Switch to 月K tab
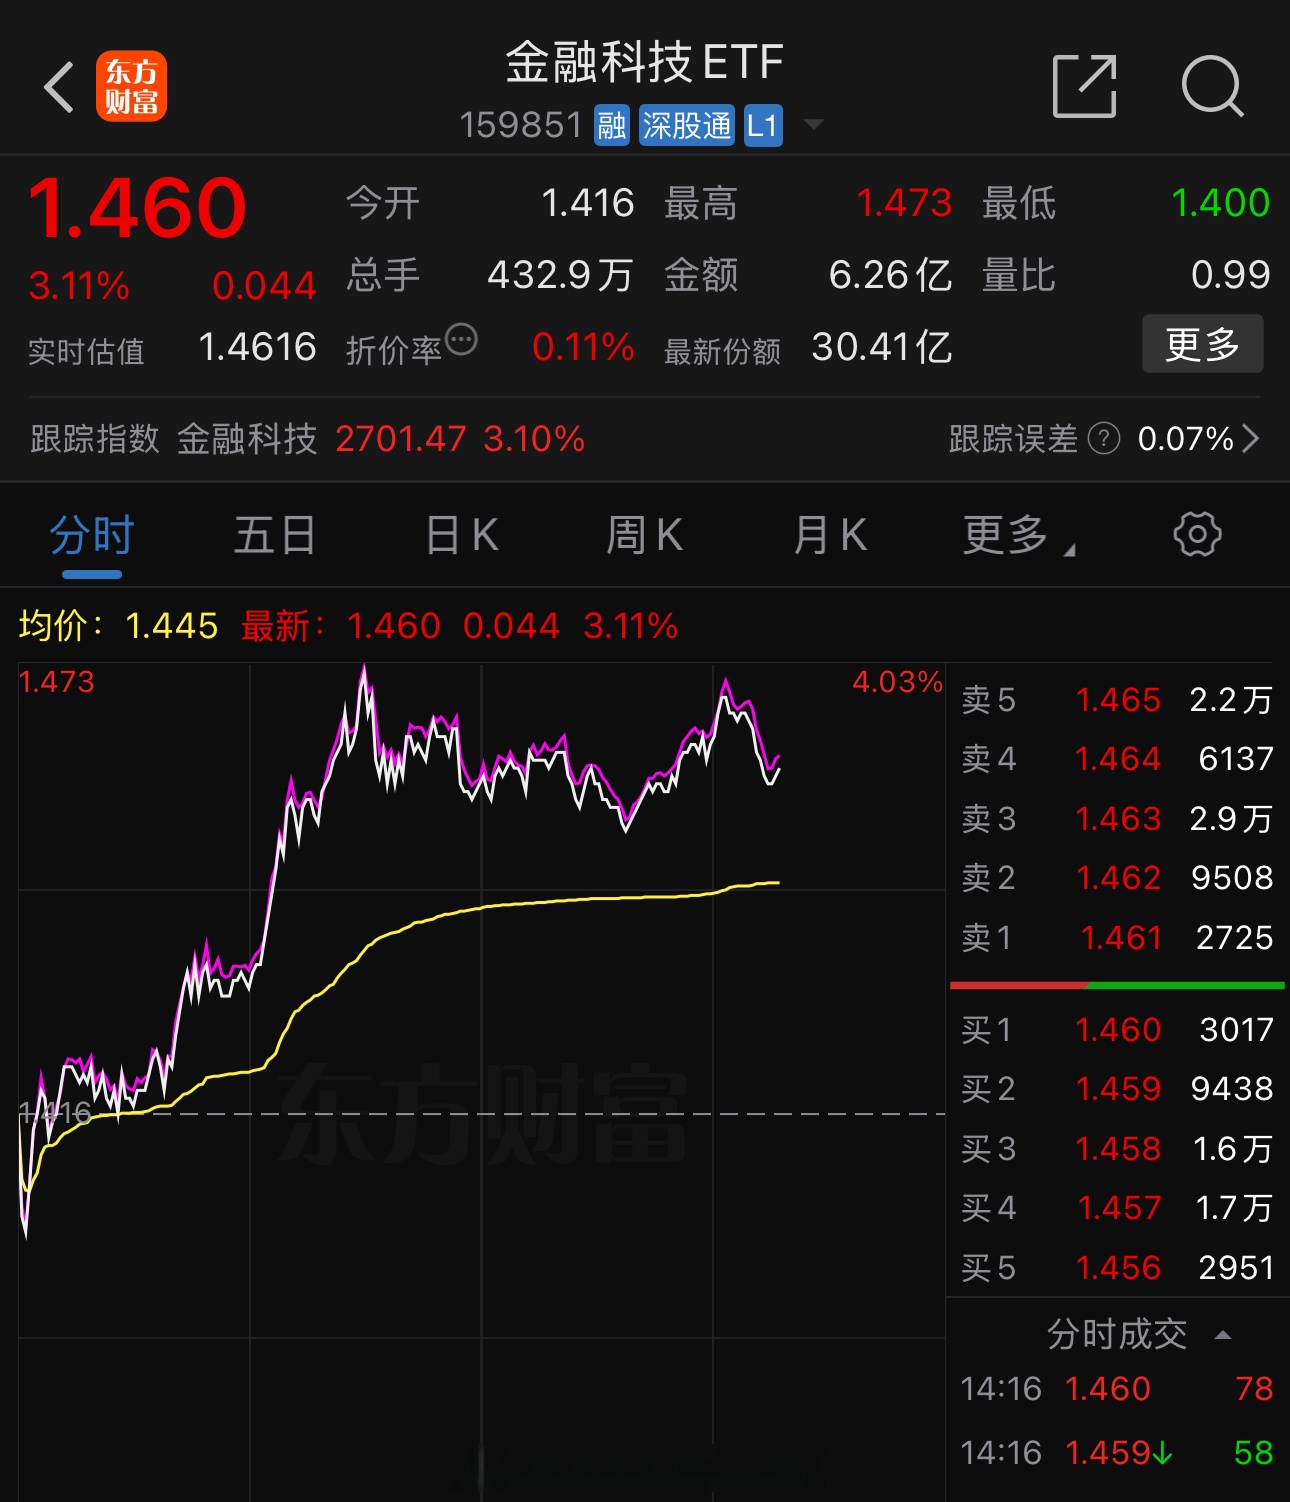 tap(830, 536)
